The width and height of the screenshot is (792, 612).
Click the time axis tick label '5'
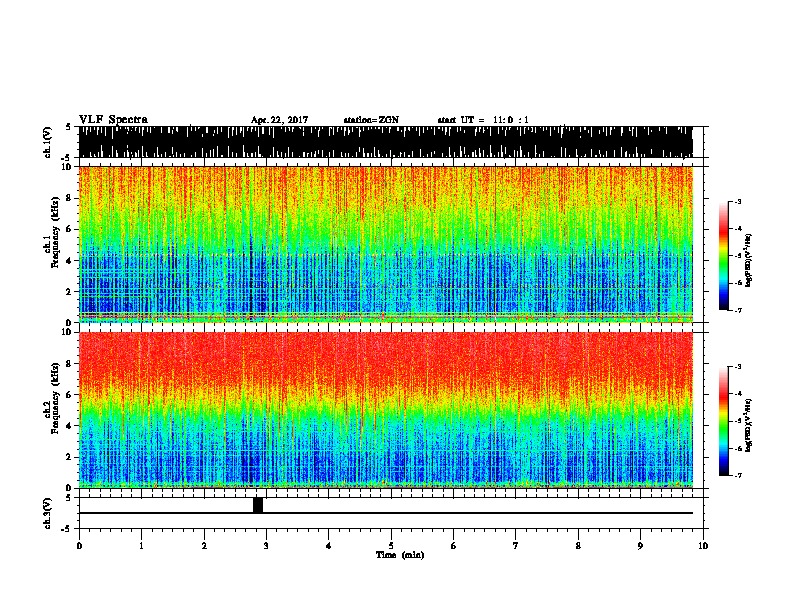coord(391,546)
